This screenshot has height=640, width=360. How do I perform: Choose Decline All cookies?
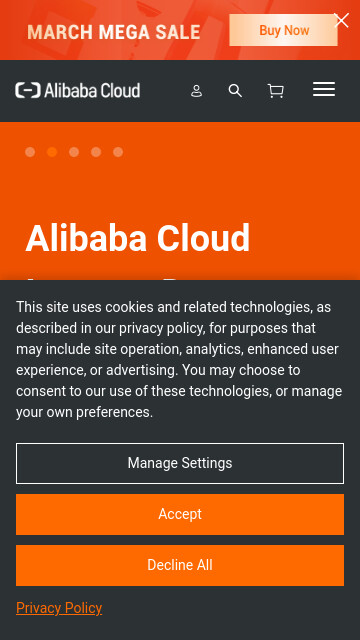[180, 565]
